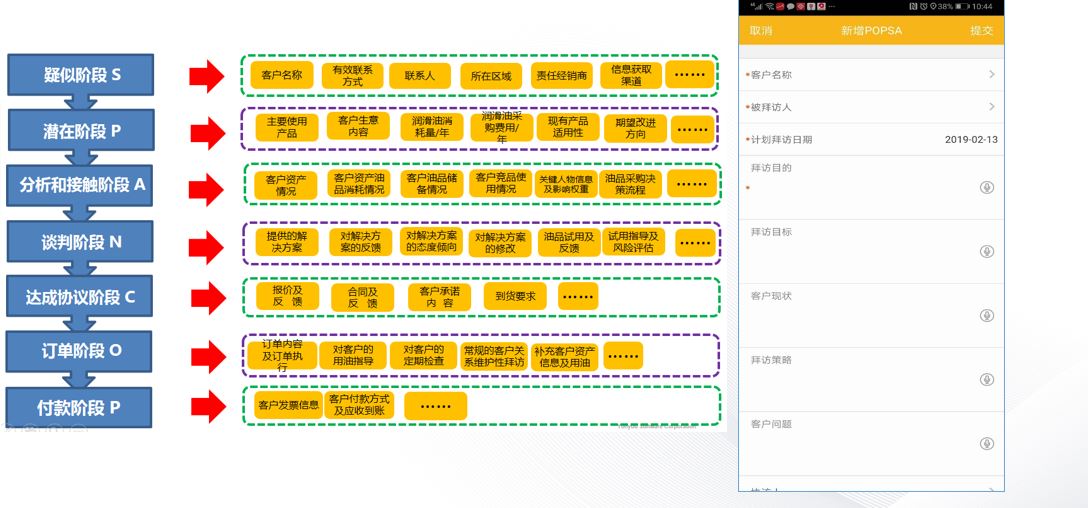Image resolution: width=1088 pixels, height=508 pixels.
Task: Pick the 计划拜访日期 value 2019-02-13
Action: [971, 139]
